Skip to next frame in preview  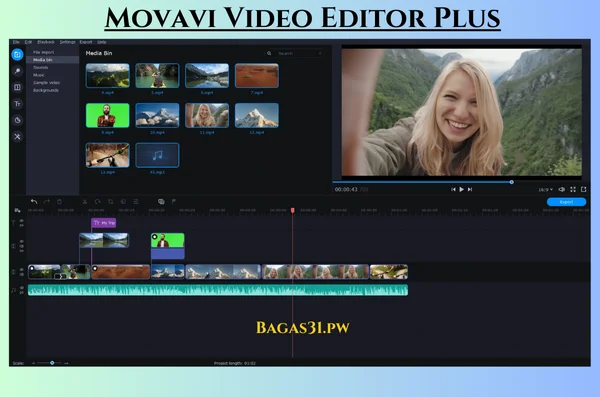coord(470,189)
